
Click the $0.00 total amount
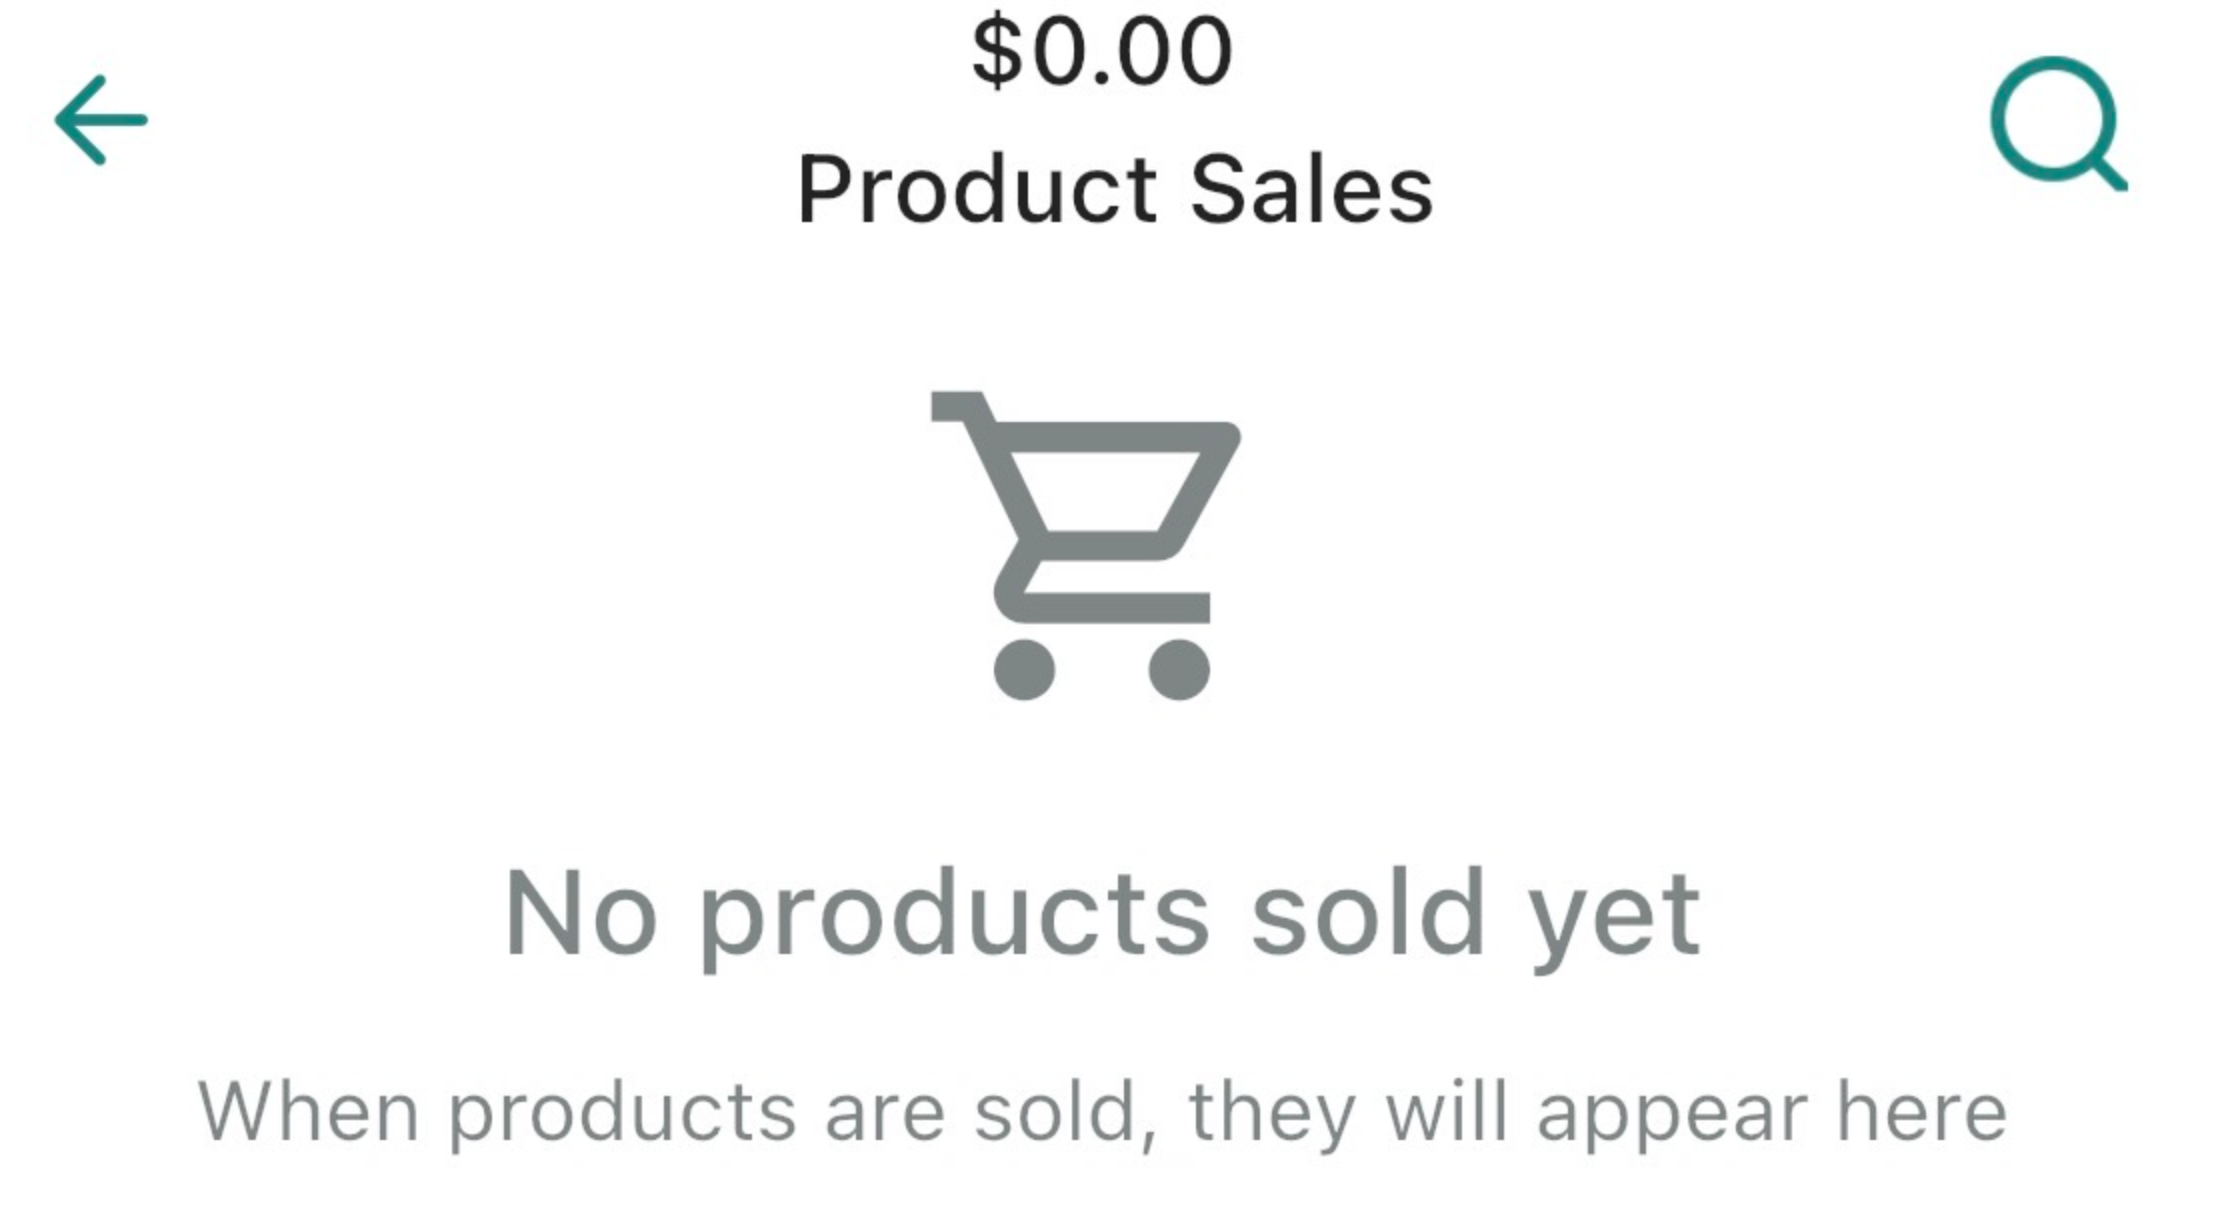point(1102,52)
